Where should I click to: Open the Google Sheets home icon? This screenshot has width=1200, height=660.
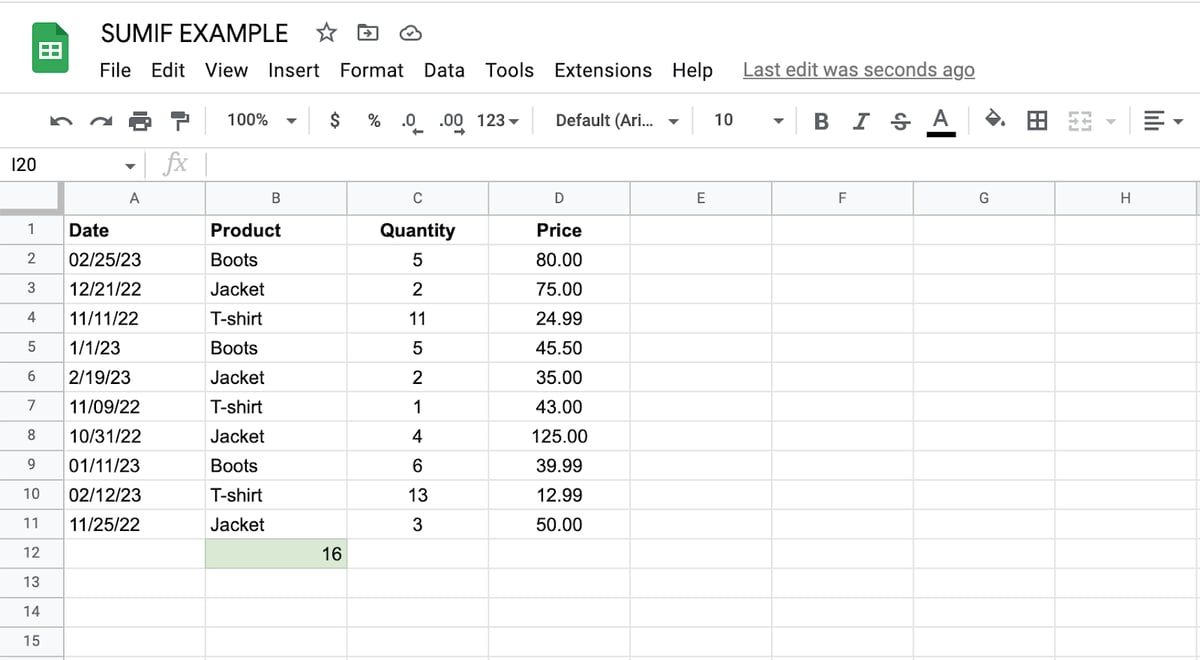coord(49,49)
